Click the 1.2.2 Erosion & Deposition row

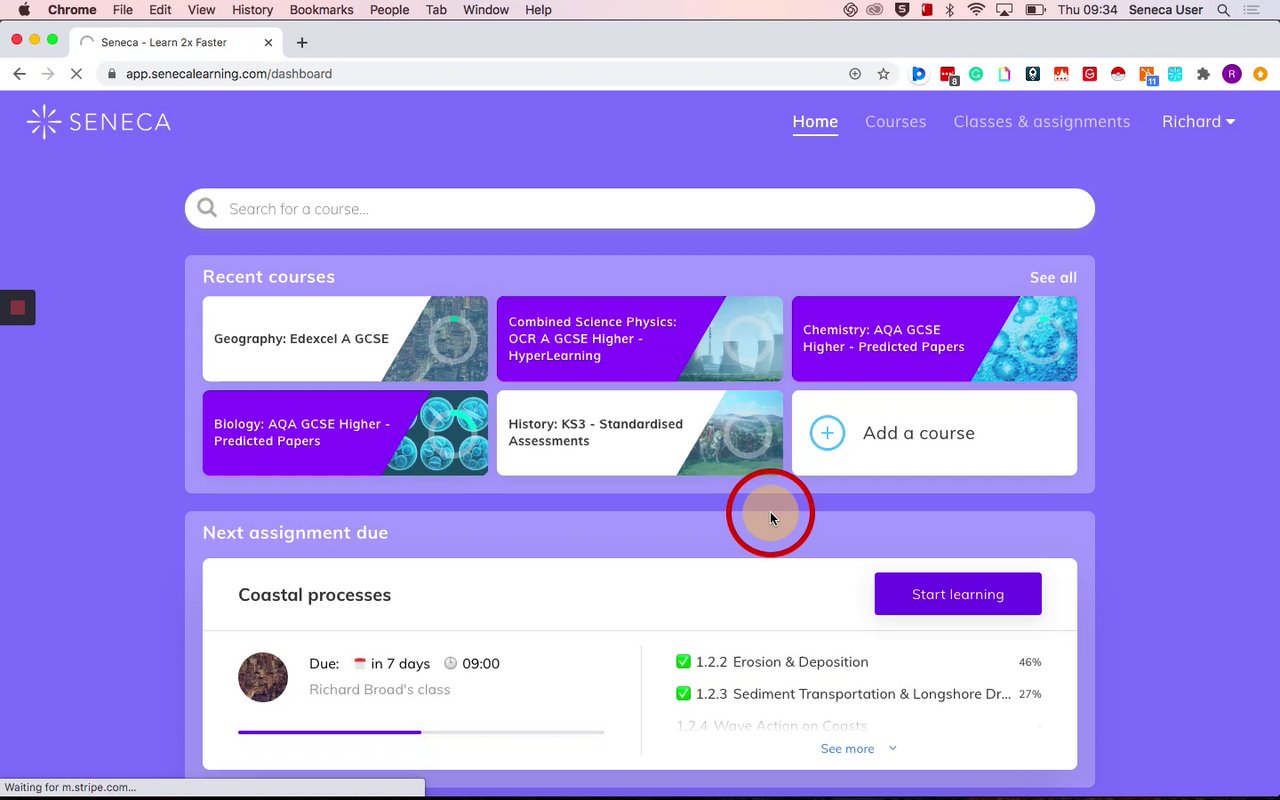tap(859, 662)
